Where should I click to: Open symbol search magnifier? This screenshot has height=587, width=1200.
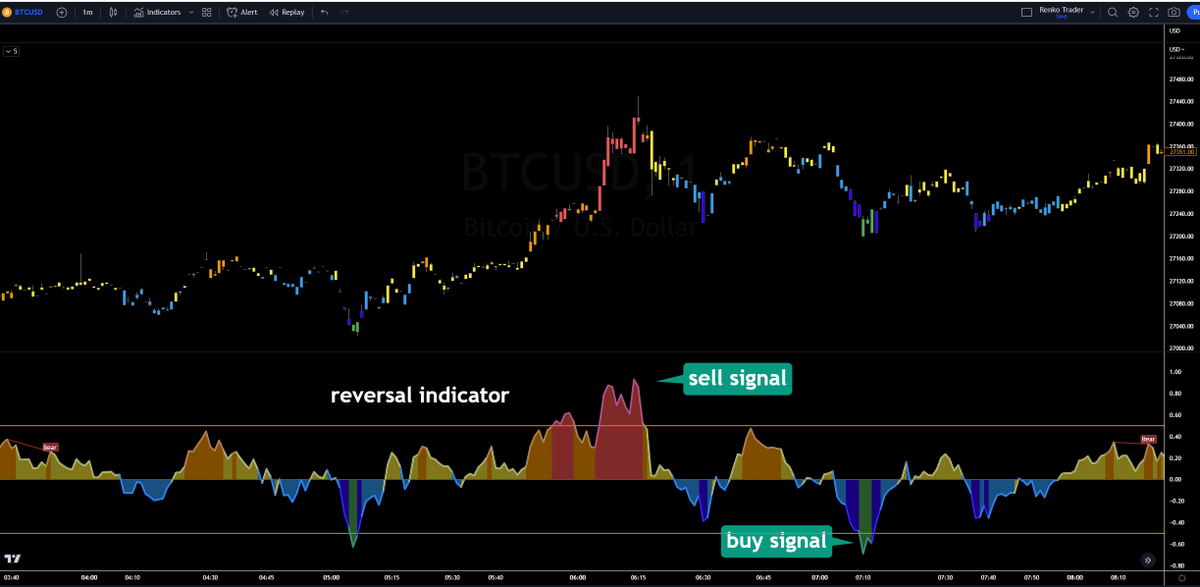pyautogui.click(x=1112, y=12)
